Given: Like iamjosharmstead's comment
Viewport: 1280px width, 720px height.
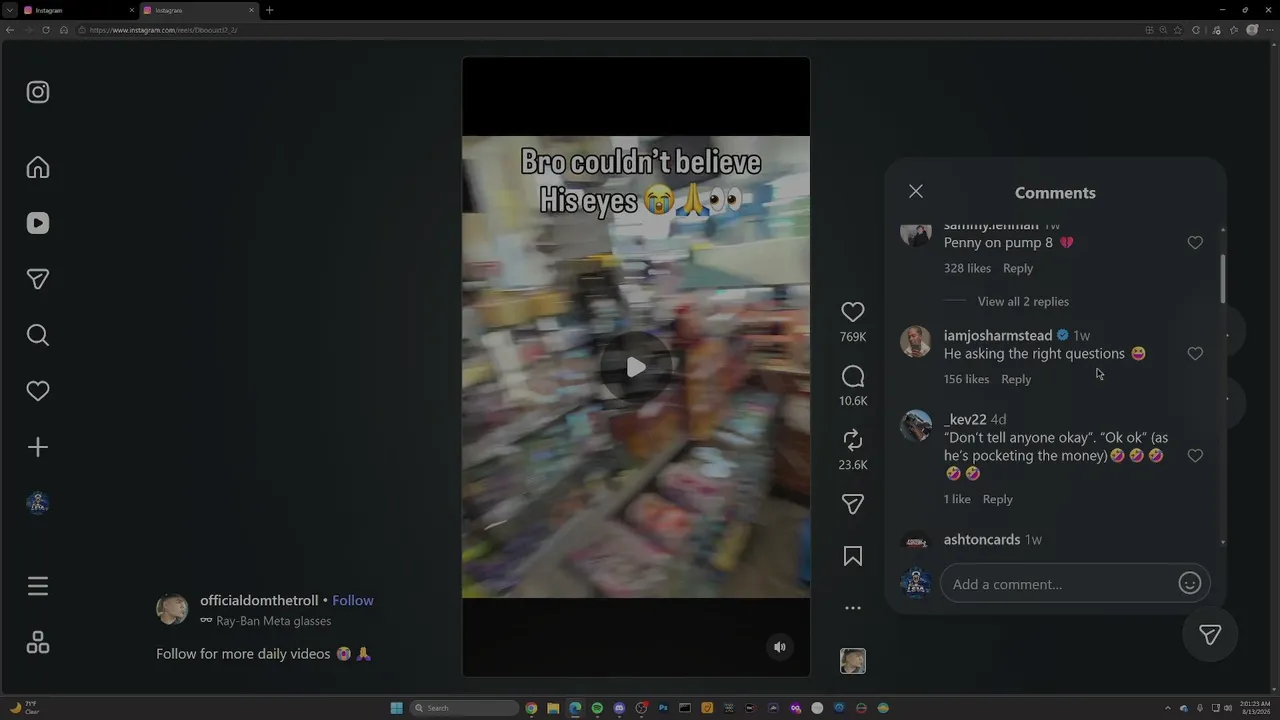Looking at the screenshot, I should (1195, 354).
